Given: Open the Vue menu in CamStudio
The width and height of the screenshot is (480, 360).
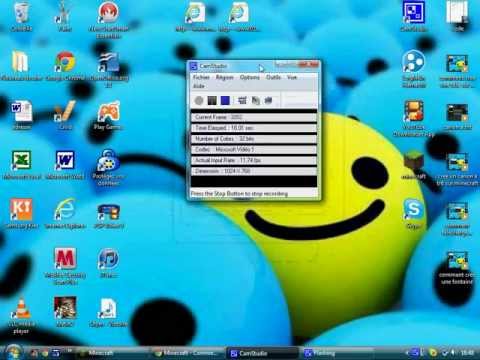Looking at the screenshot, I should [x=292, y=77].
